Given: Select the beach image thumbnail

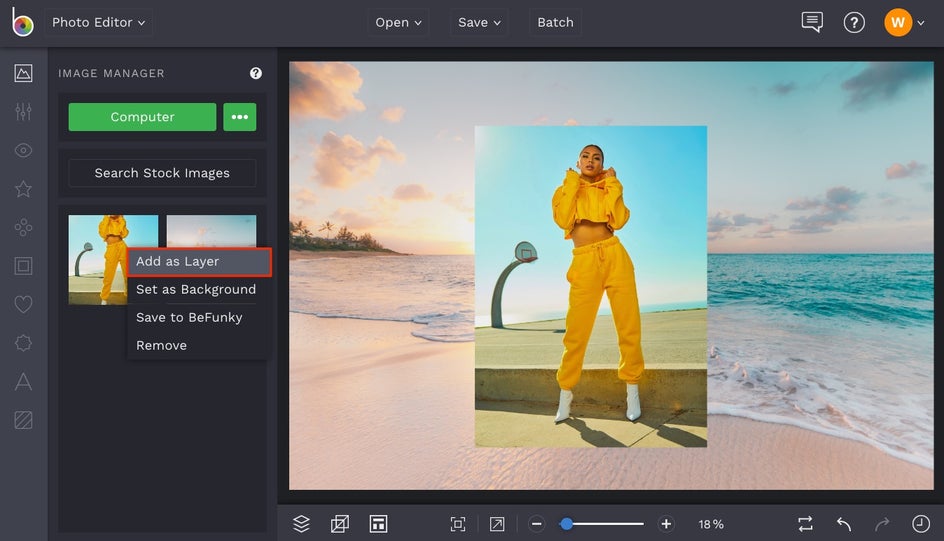Looking at the screenshot, I should [x=212, y=229].
